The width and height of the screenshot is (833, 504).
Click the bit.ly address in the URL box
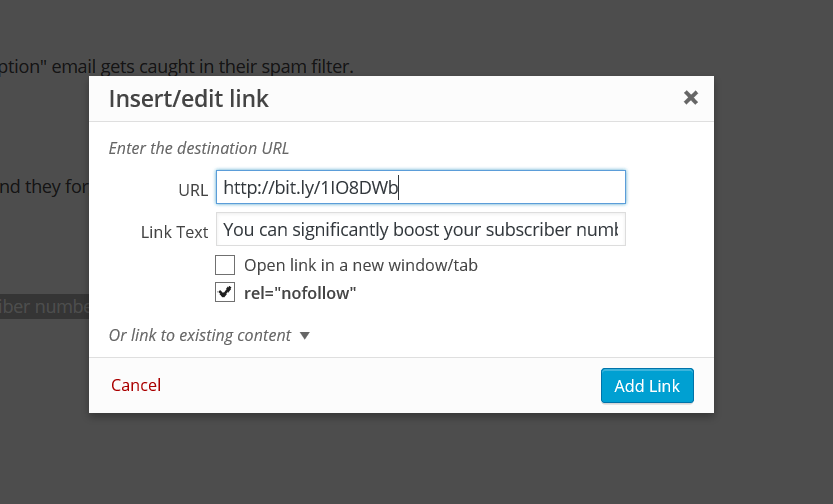(311, 187)
